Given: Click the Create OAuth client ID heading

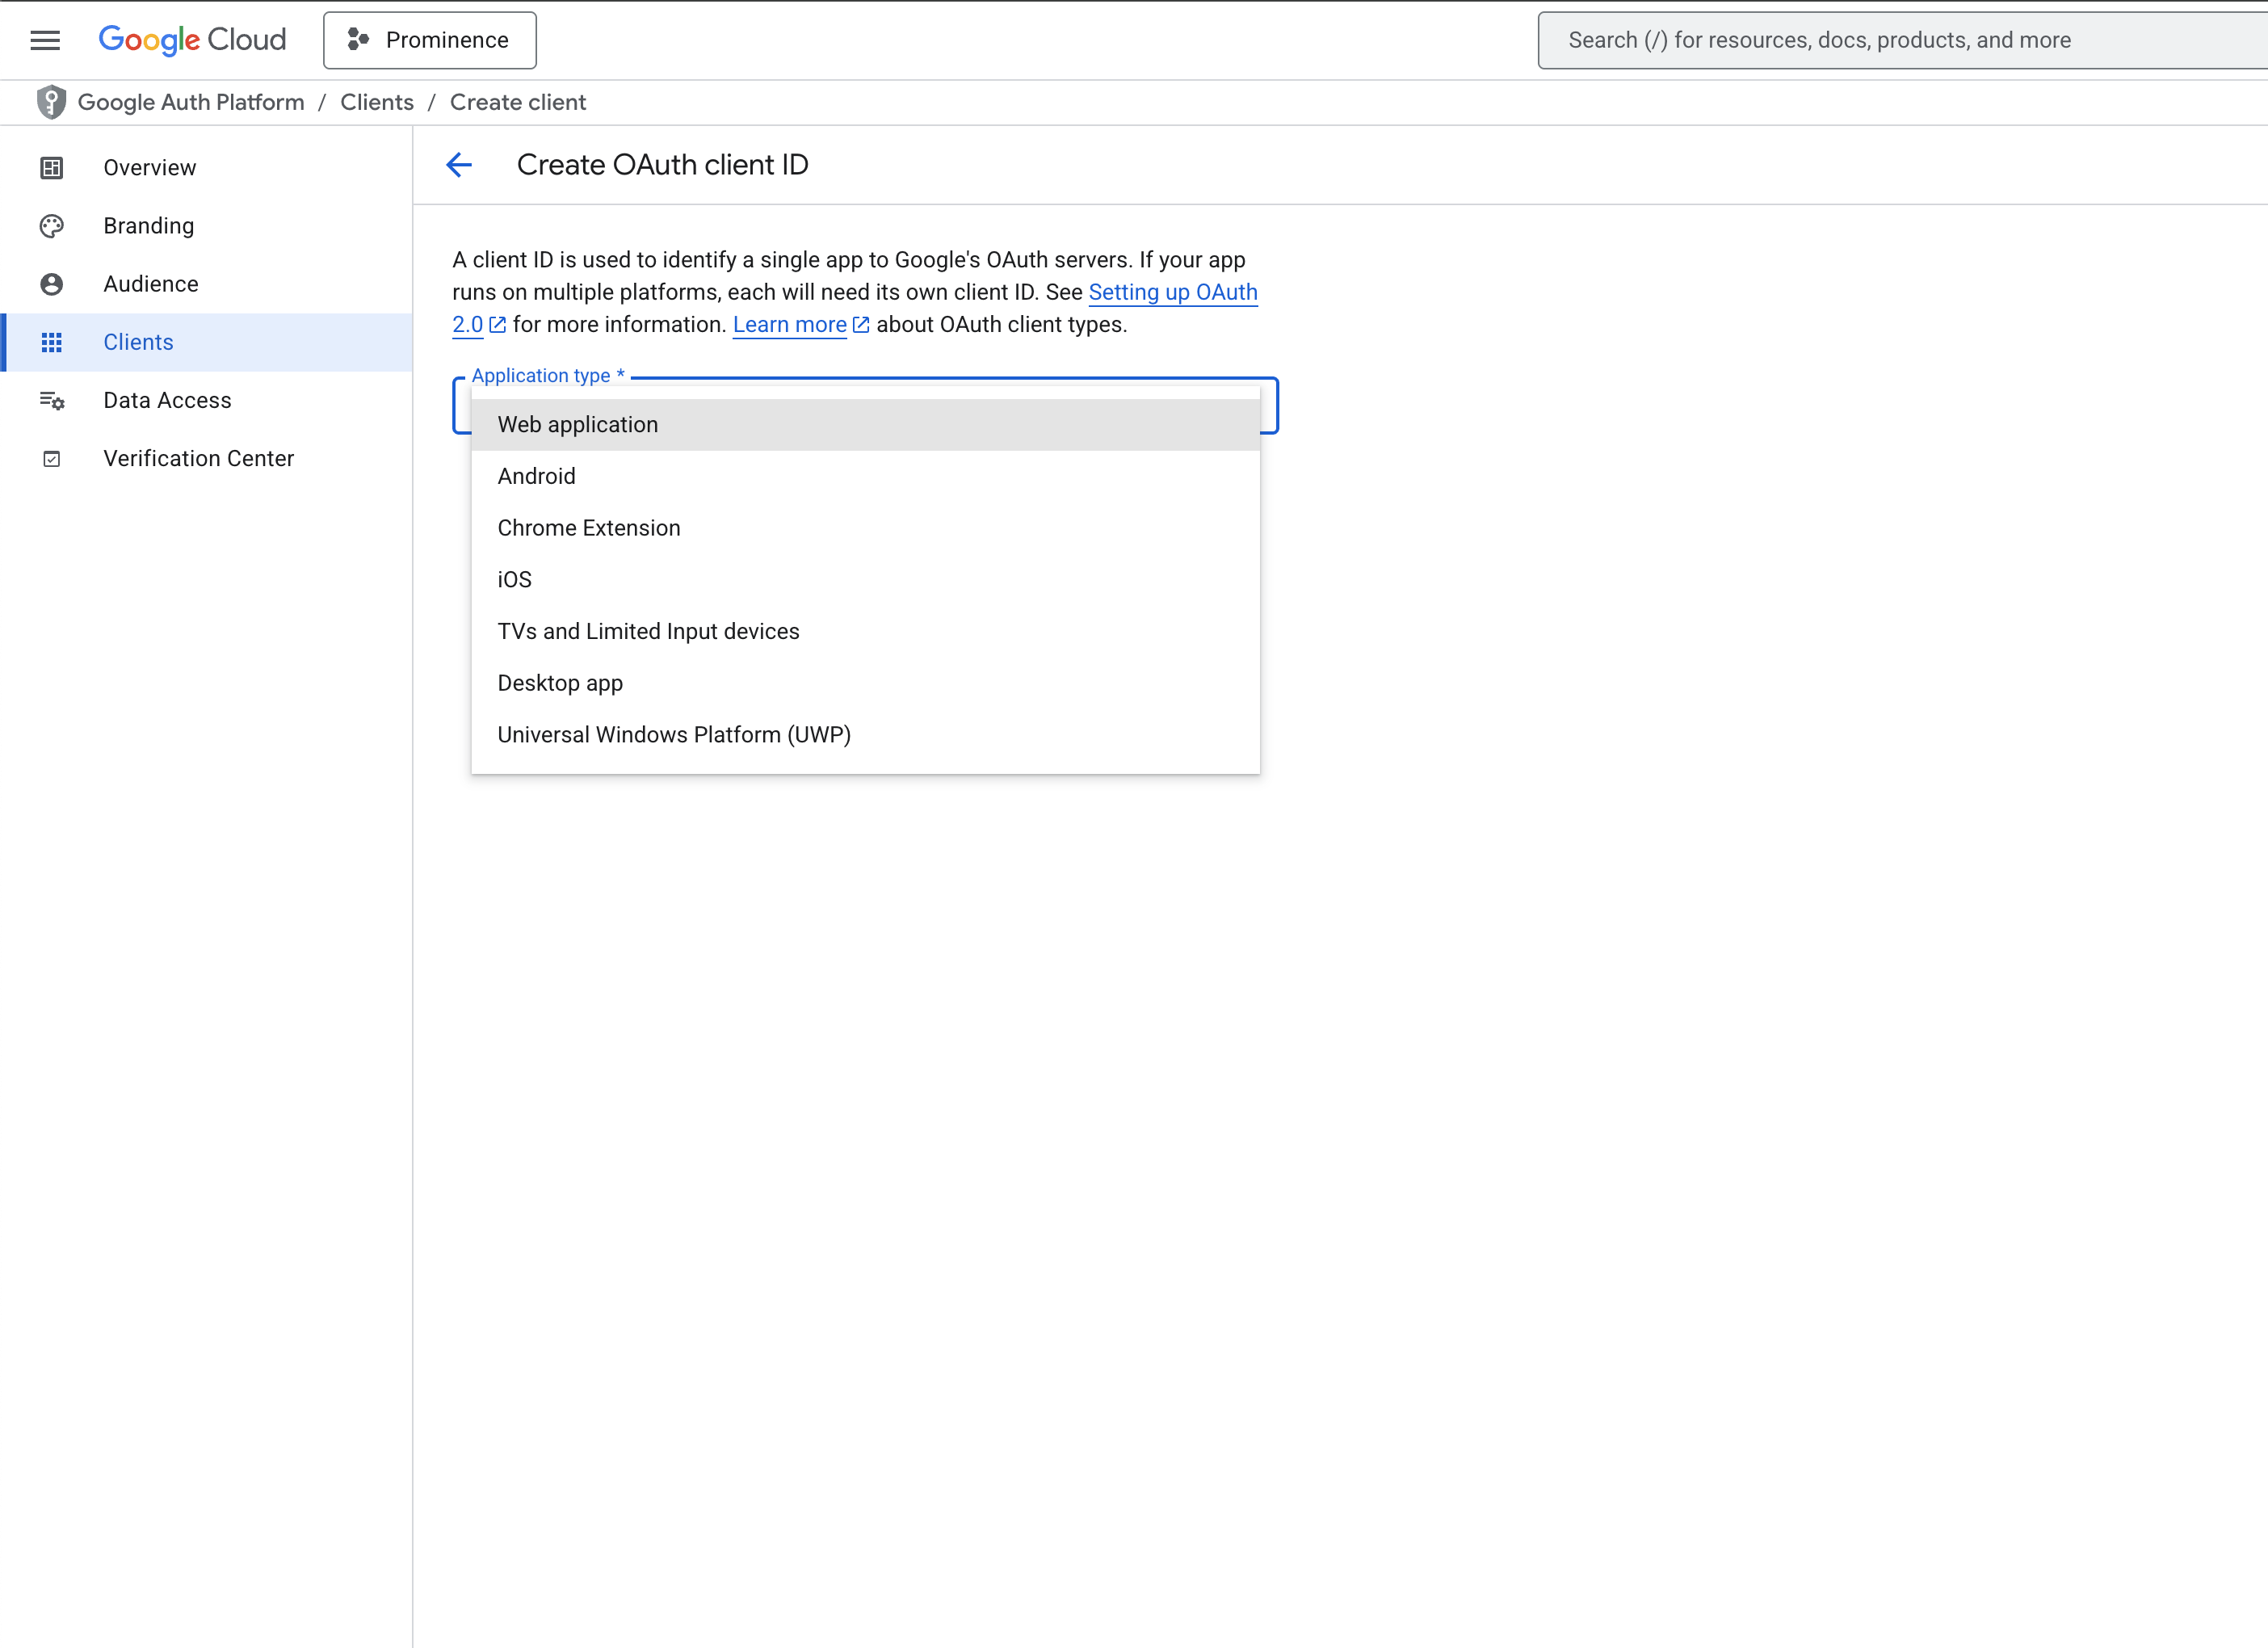Looking at the screenshot, I should coord(662,165).
